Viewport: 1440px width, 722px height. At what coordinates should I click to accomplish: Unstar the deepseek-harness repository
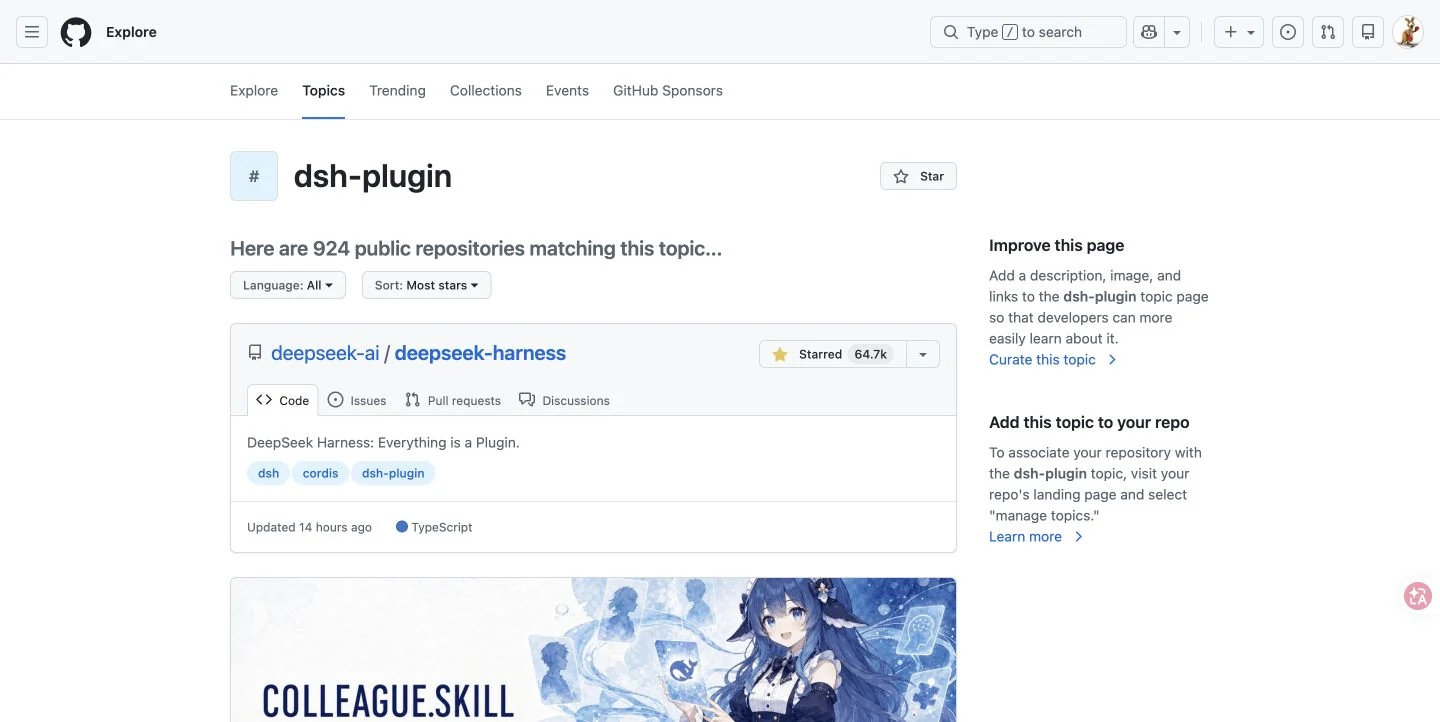click(x=833, y=354)
